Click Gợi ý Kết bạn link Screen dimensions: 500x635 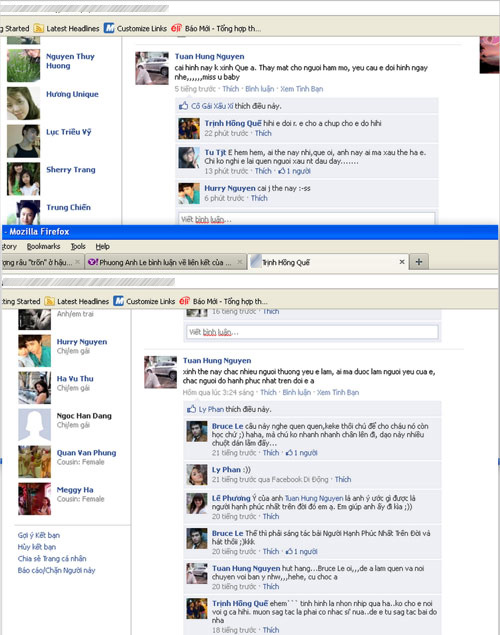39,535
